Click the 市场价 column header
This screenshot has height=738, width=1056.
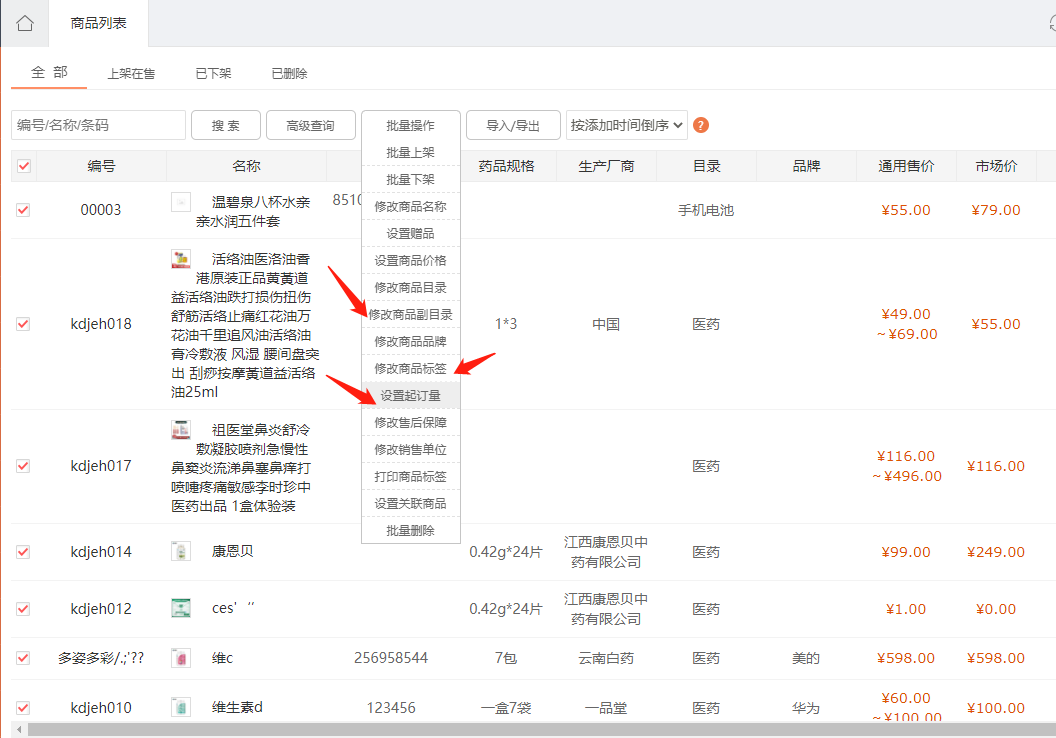[x=996, y=166]
